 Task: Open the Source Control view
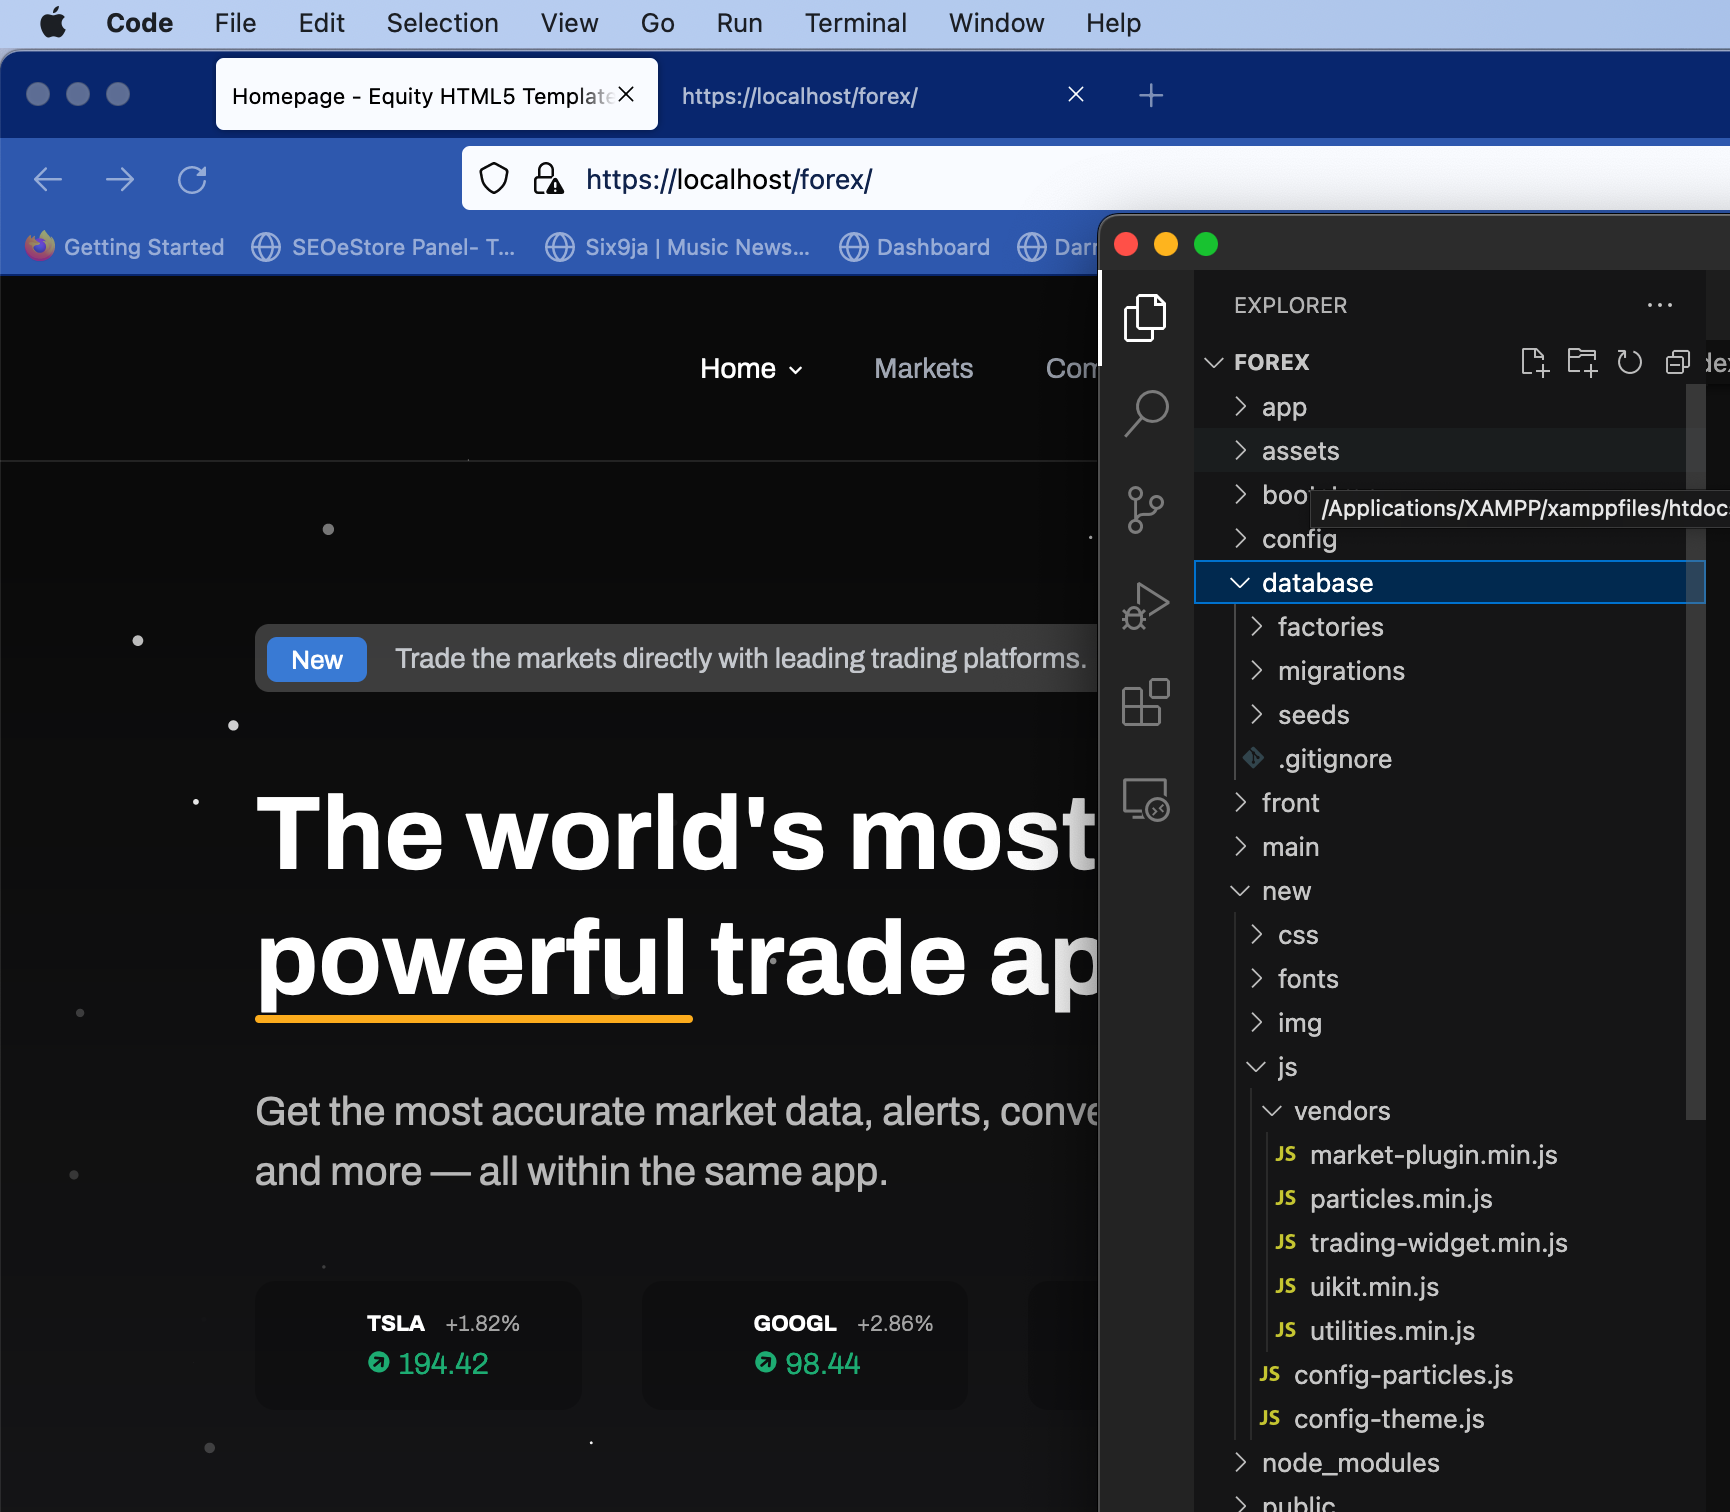[1146, 509]
